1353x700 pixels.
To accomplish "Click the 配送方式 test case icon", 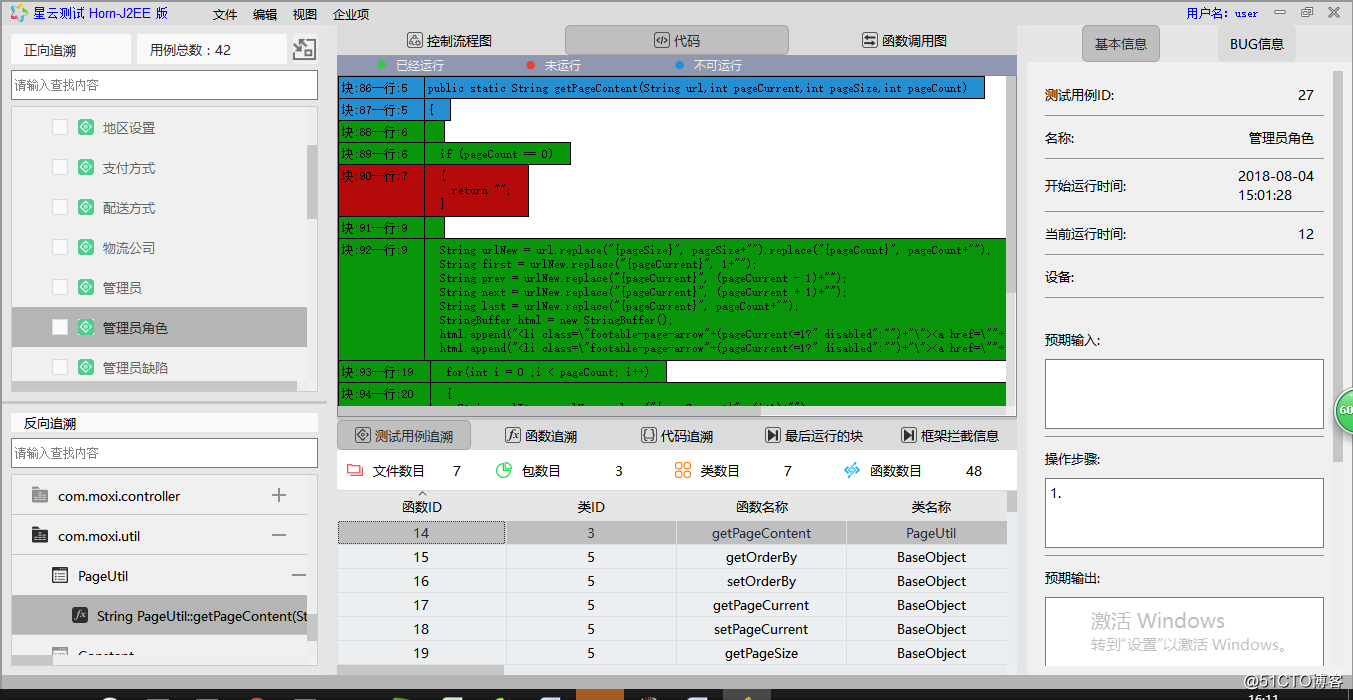I will 86,208.
